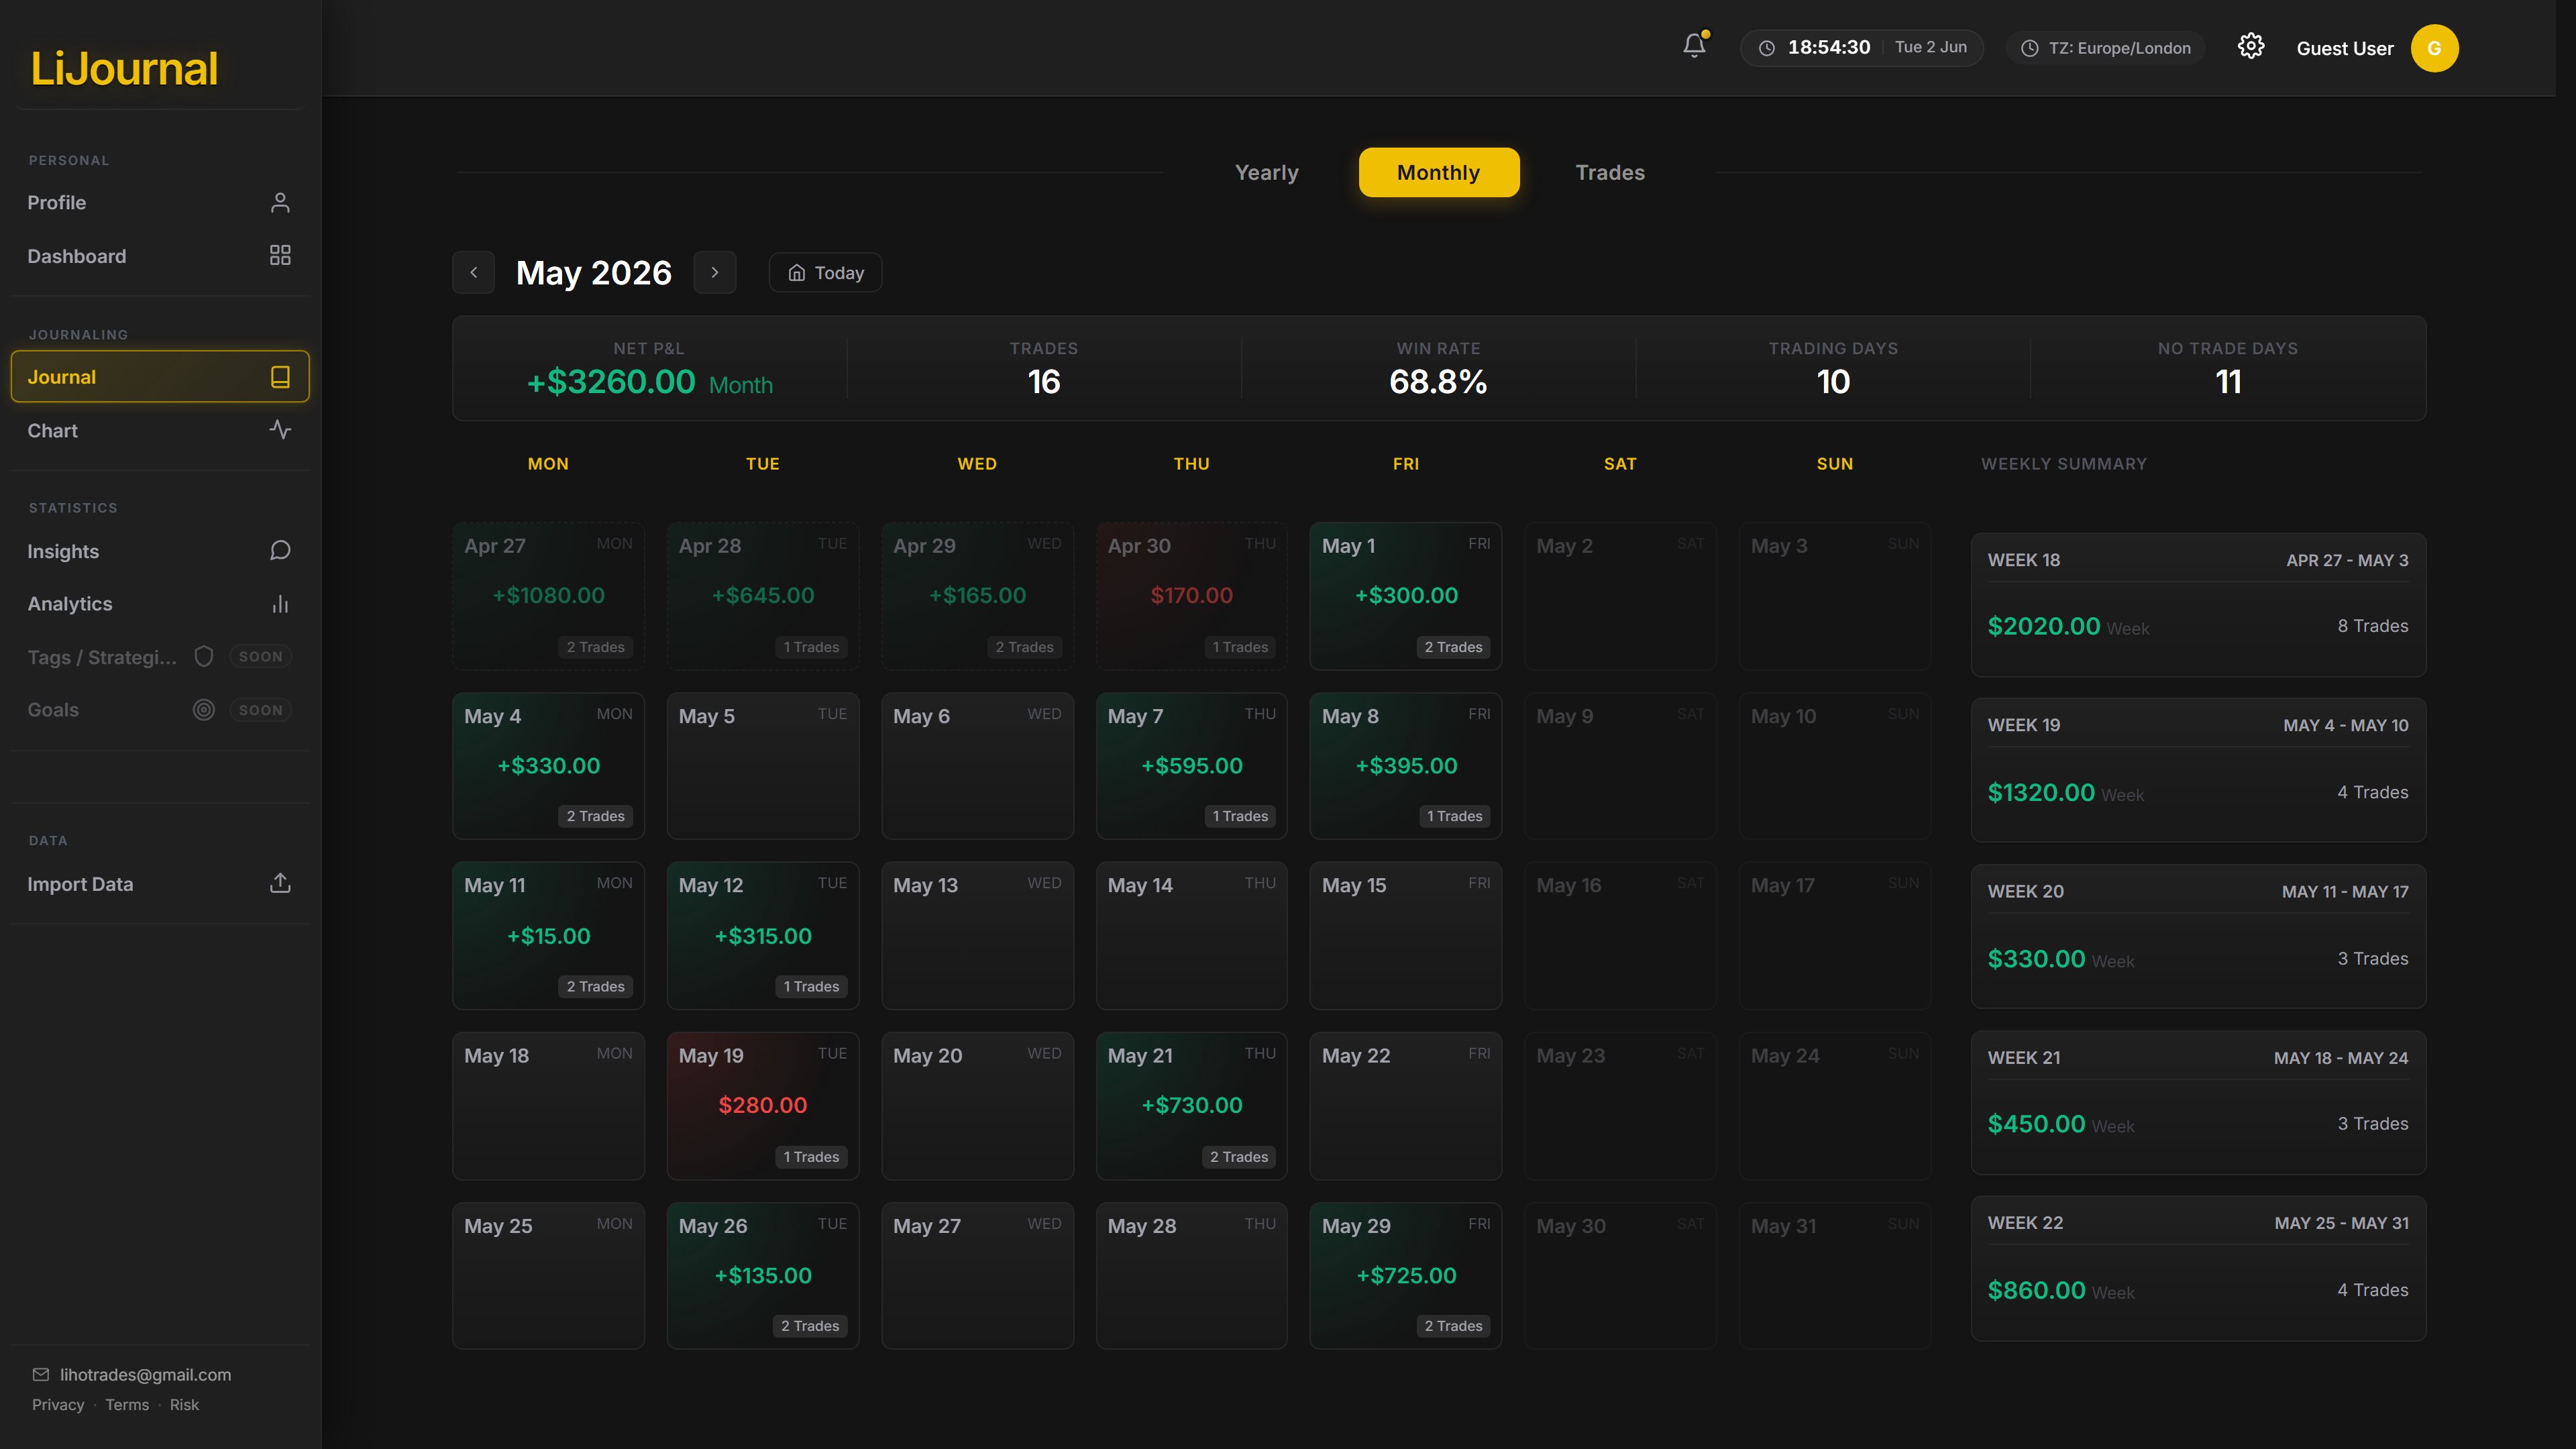Go to the next month

tap(715, 272)
